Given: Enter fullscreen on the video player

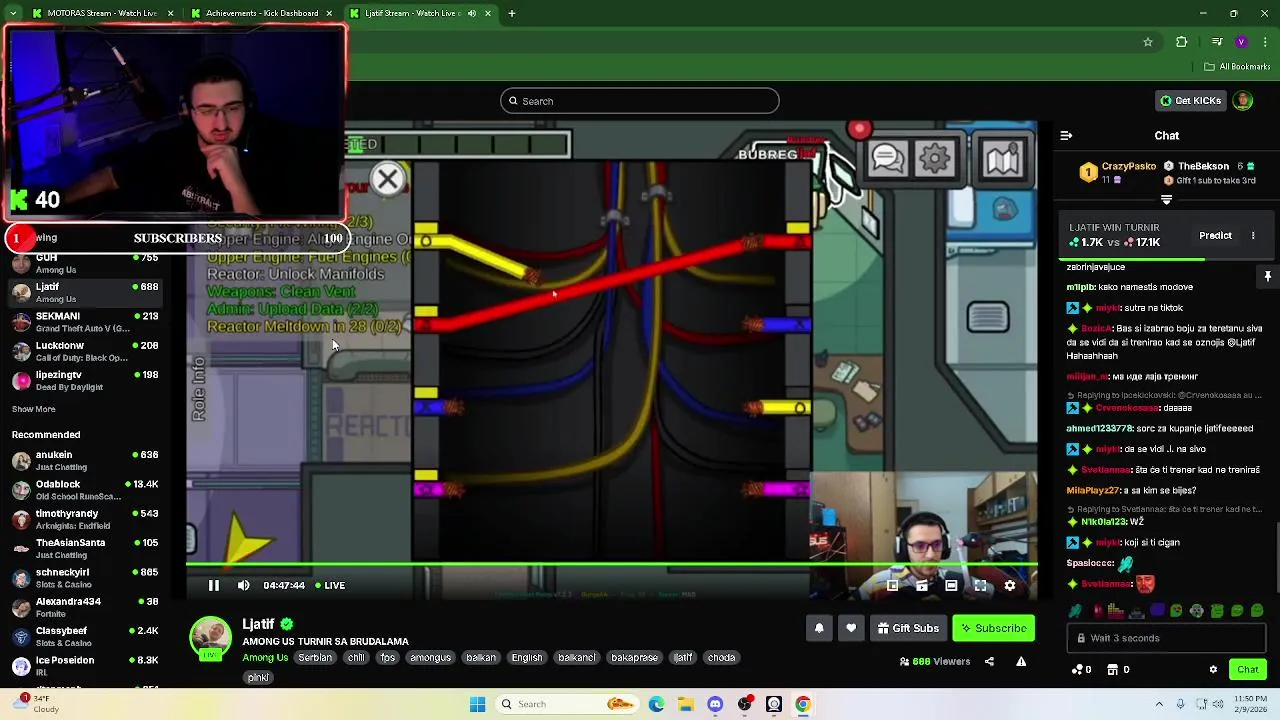Looking at the screenshot, I should (980, 586).
